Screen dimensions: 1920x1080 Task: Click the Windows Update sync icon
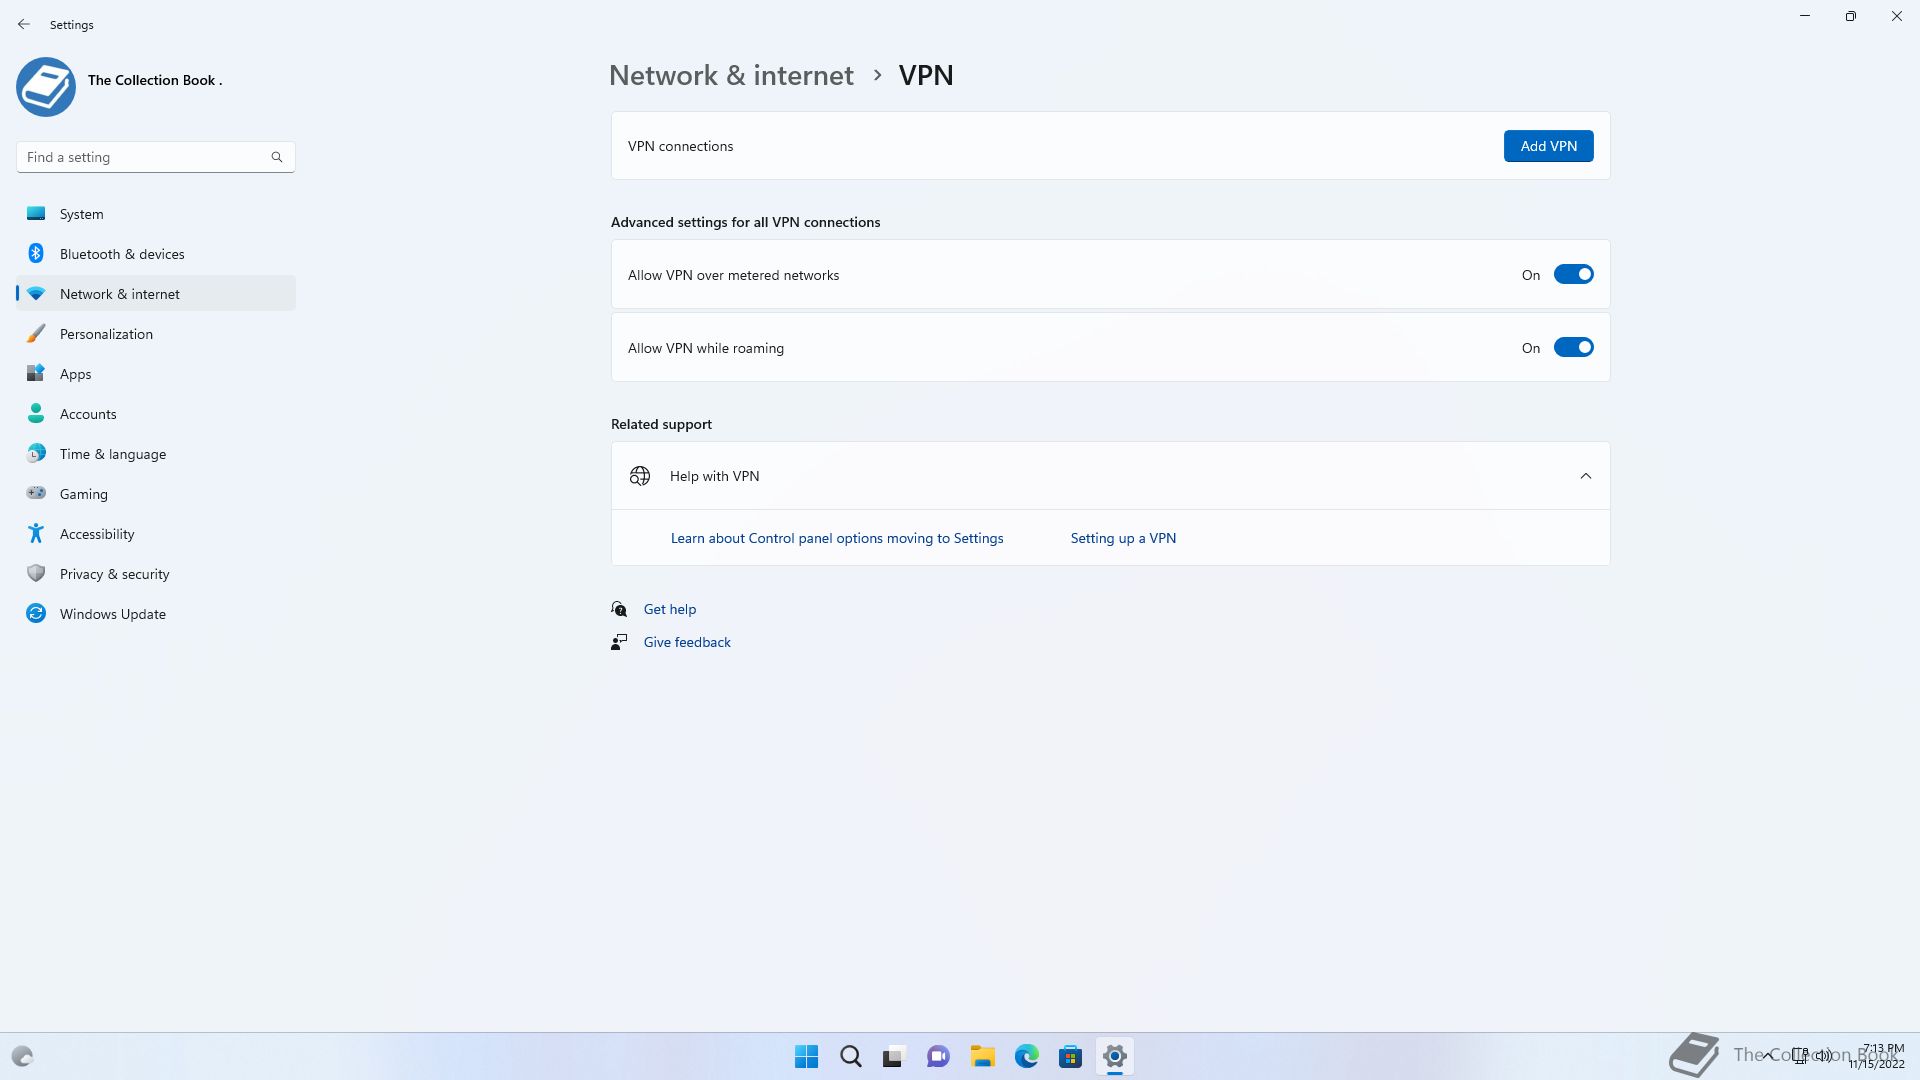click(36, 614)
